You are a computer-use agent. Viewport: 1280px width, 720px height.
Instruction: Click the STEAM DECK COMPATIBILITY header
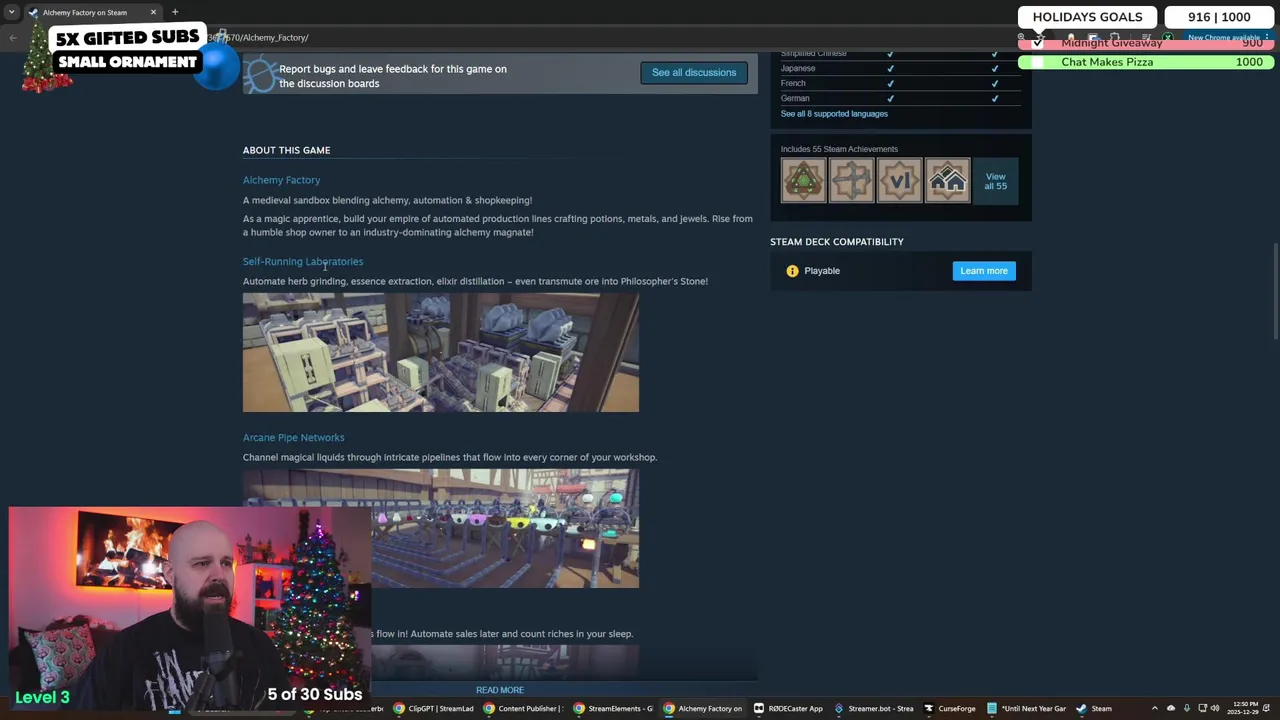click(x=837, y=242)
